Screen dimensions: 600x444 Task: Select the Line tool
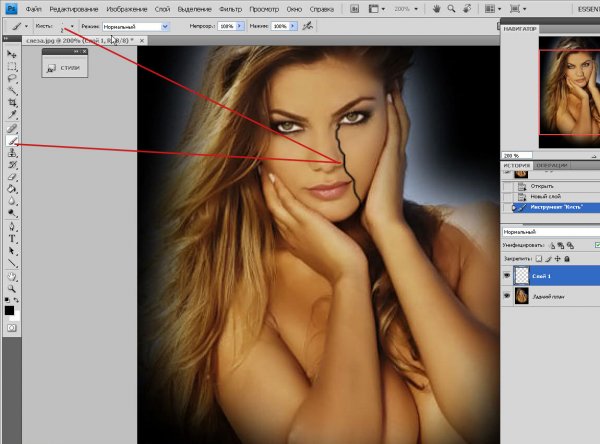pyautogui.click(x=12, y=263)
